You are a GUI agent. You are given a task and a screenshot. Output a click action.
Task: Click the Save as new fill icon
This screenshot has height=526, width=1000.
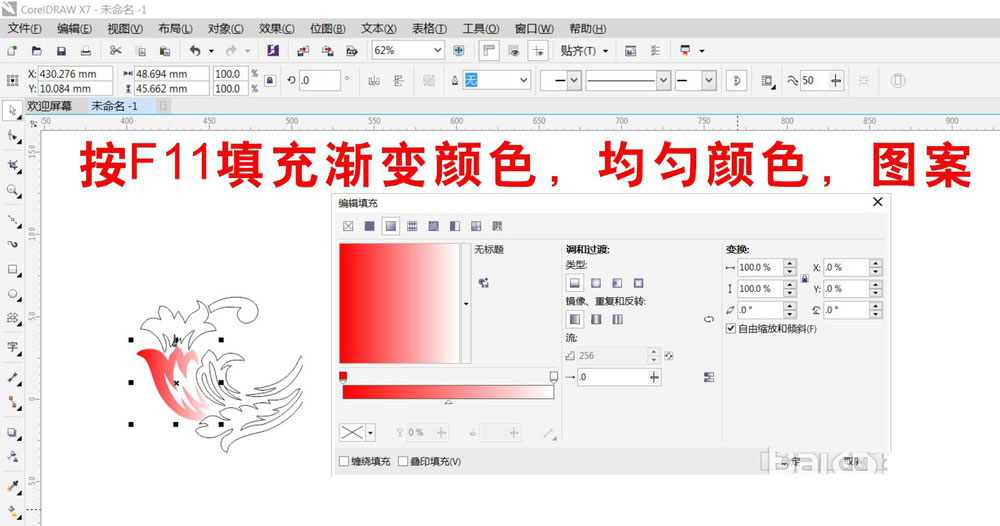click(x=484, y=282)
